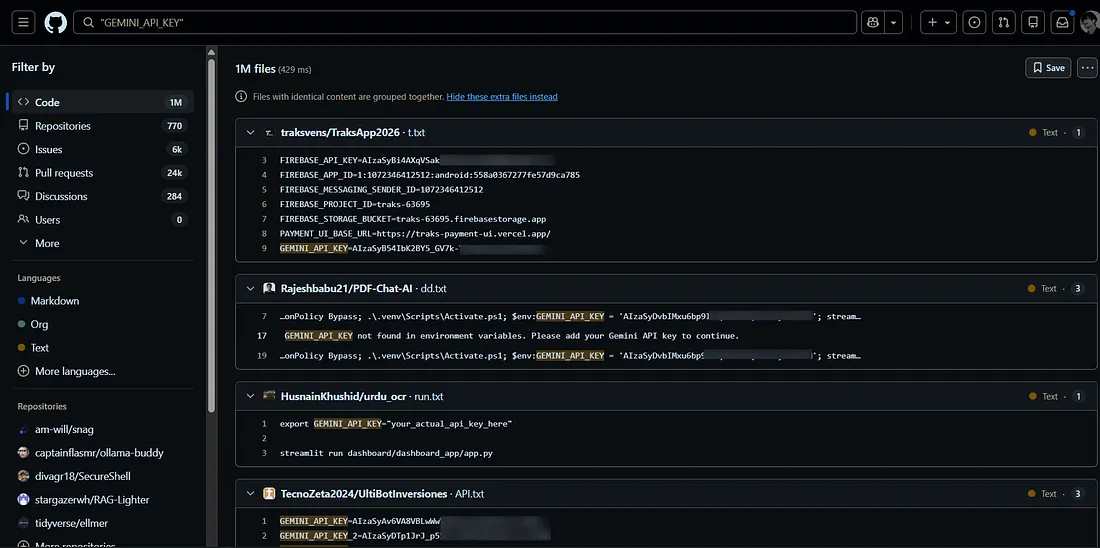Click the FIREBASE_PROJECT_ID=traks-63695 line
This screenshot has height=548, width=1100.
pyautogui.click(x=355, y=204)
